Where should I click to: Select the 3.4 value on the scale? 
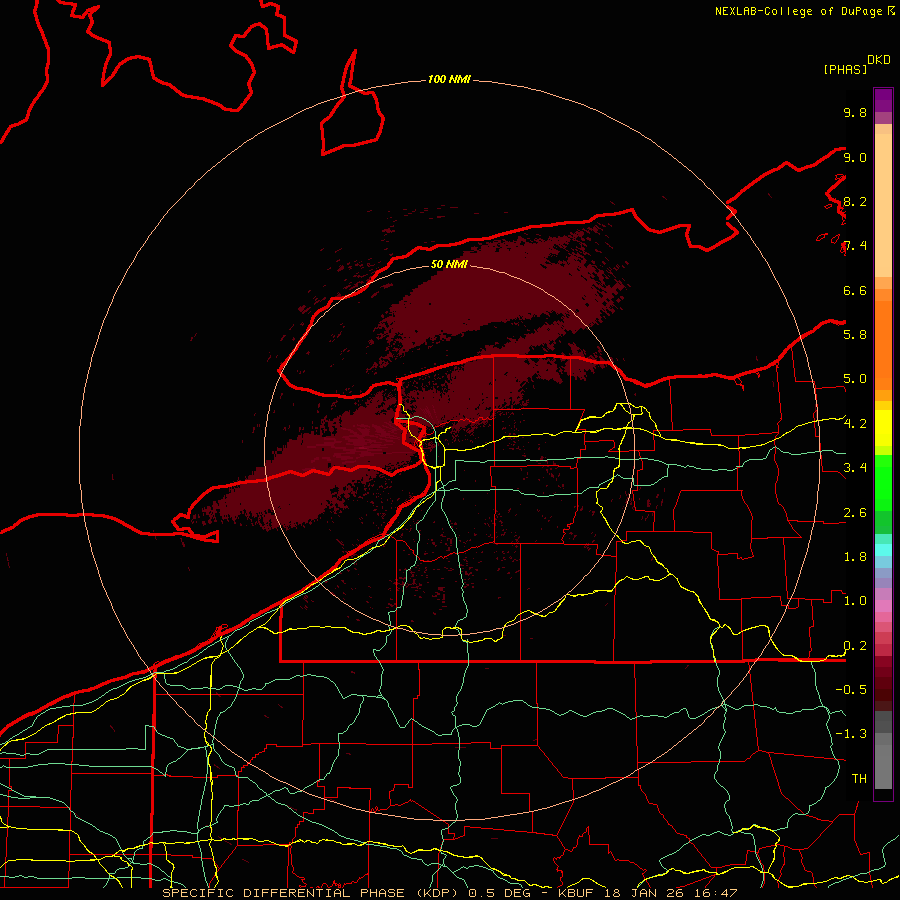click(x=855, y=468)
